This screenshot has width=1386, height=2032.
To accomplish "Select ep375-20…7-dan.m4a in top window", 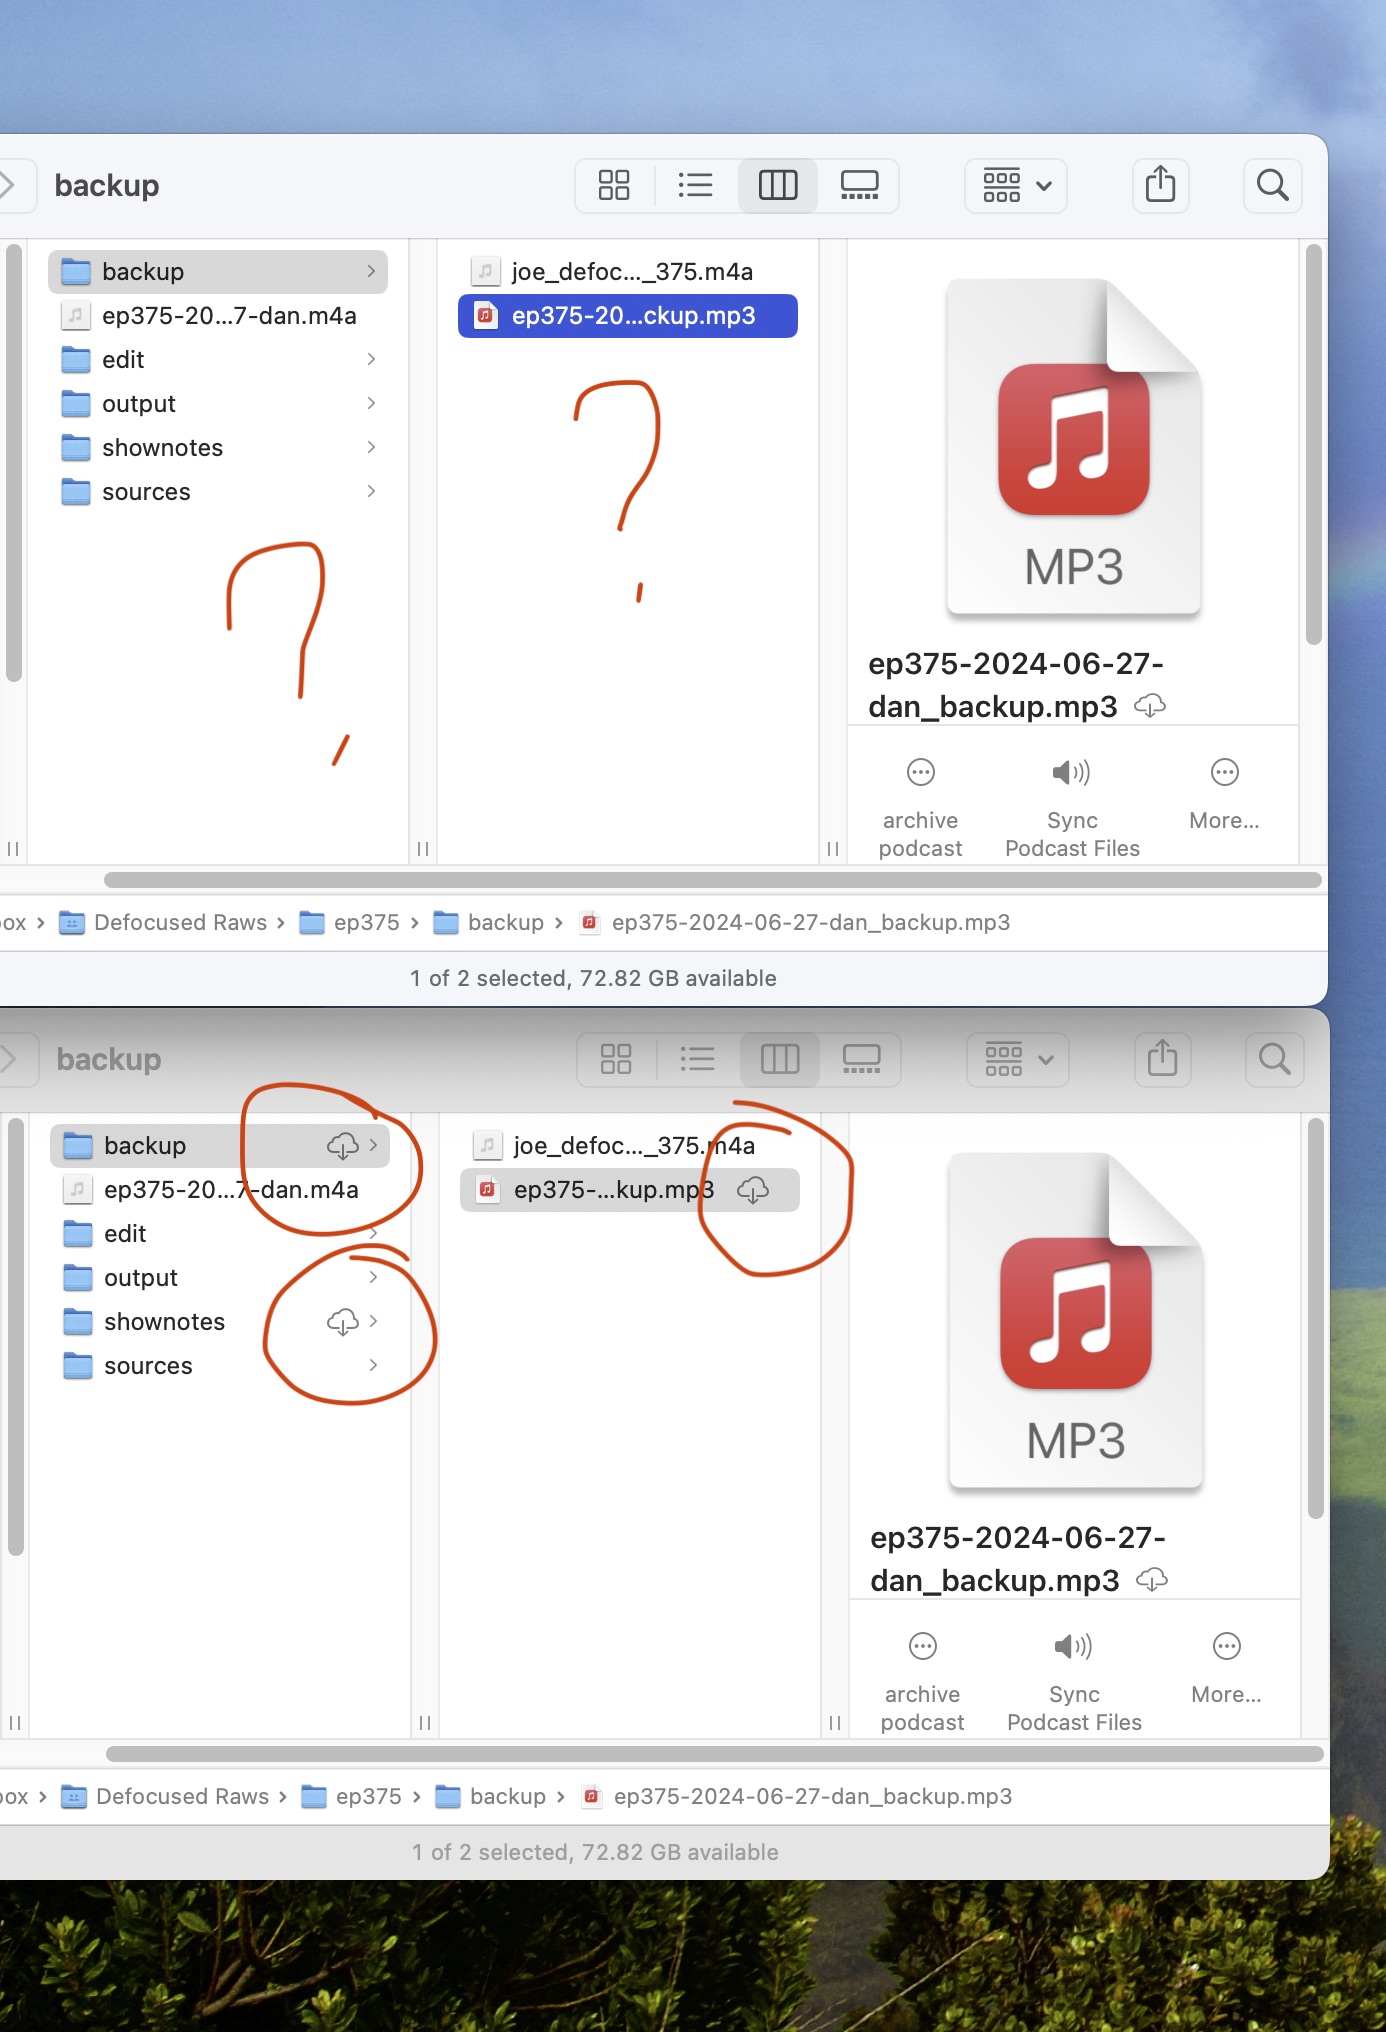I will pos(218,316).
